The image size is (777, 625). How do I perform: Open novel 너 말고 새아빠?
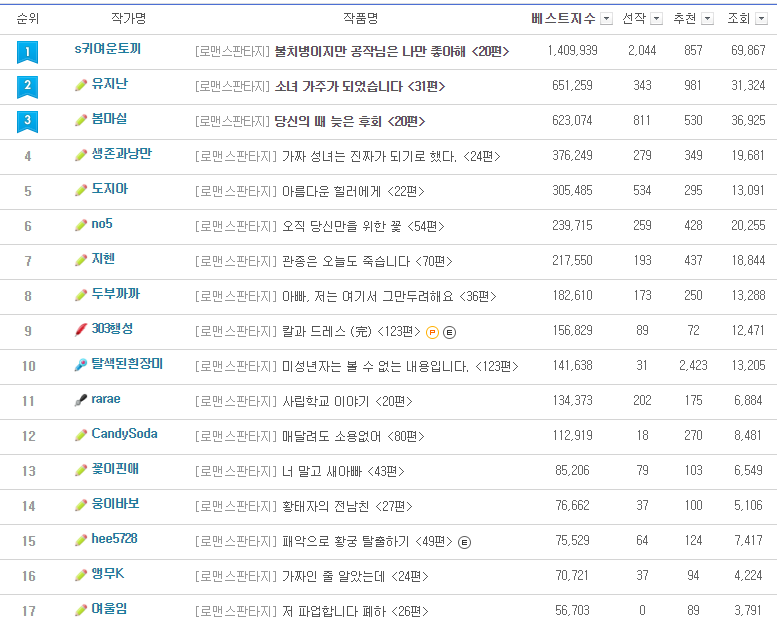pos(343,472)
